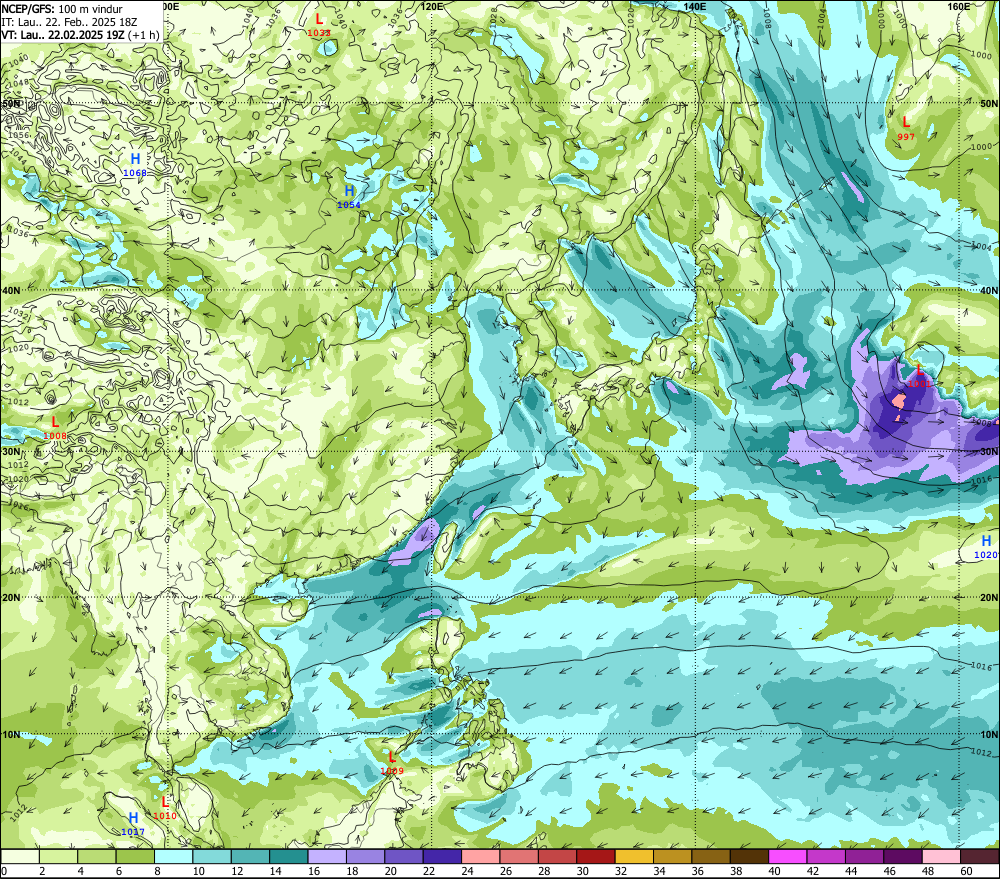1000x879 pixels.
Task: Click the legend value label 40
Action: click(x=774, y=871)
